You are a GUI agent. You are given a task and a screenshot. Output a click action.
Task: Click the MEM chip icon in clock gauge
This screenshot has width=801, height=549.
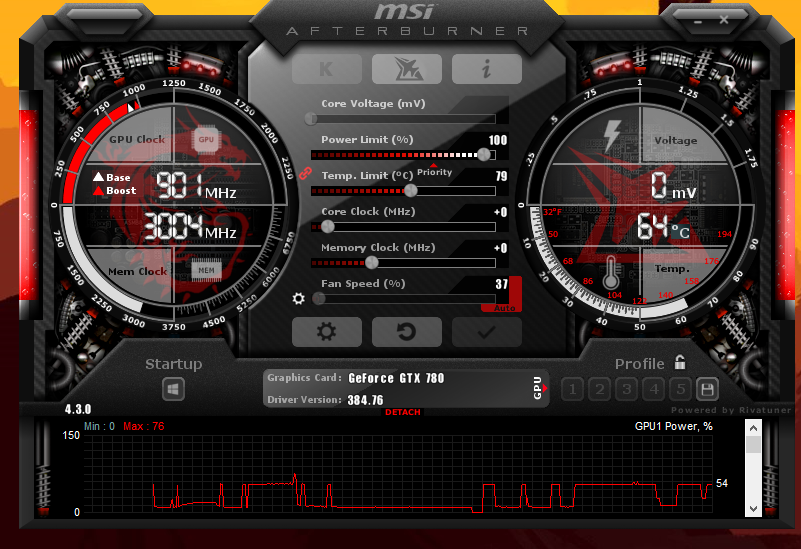pyautogui.click(x=206, y=270)
